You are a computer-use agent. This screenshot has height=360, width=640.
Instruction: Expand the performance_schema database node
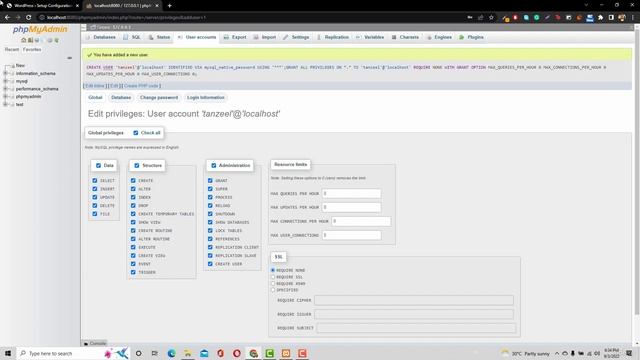[5, 89]
